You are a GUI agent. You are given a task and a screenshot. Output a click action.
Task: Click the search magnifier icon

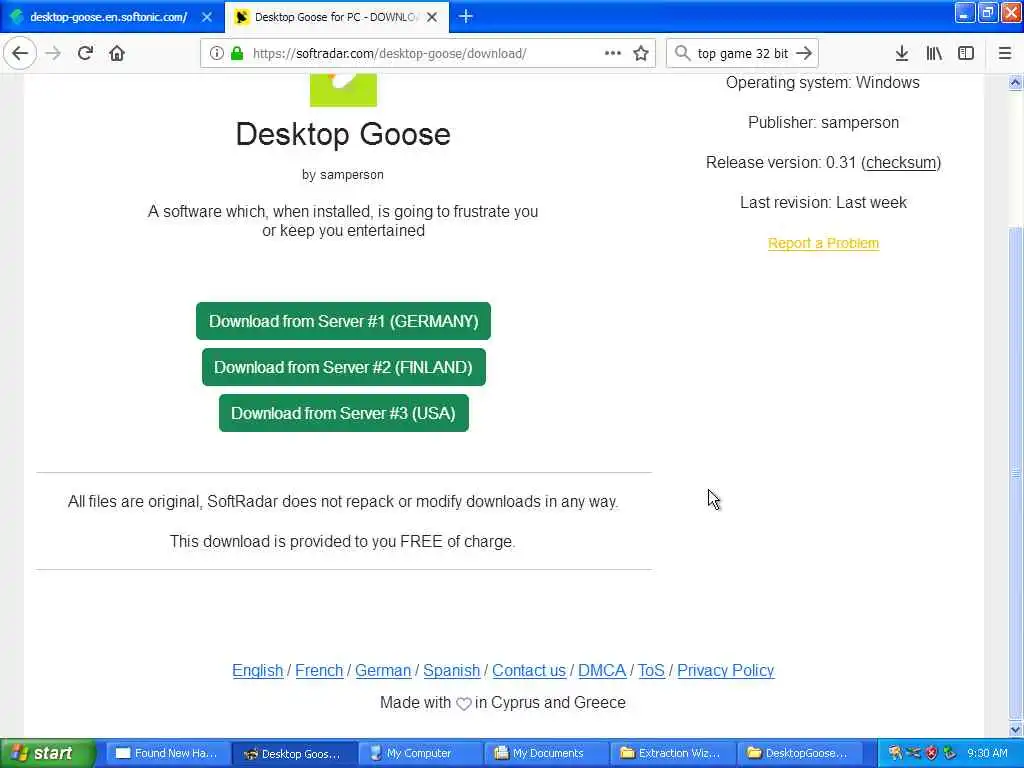point(682,53)
